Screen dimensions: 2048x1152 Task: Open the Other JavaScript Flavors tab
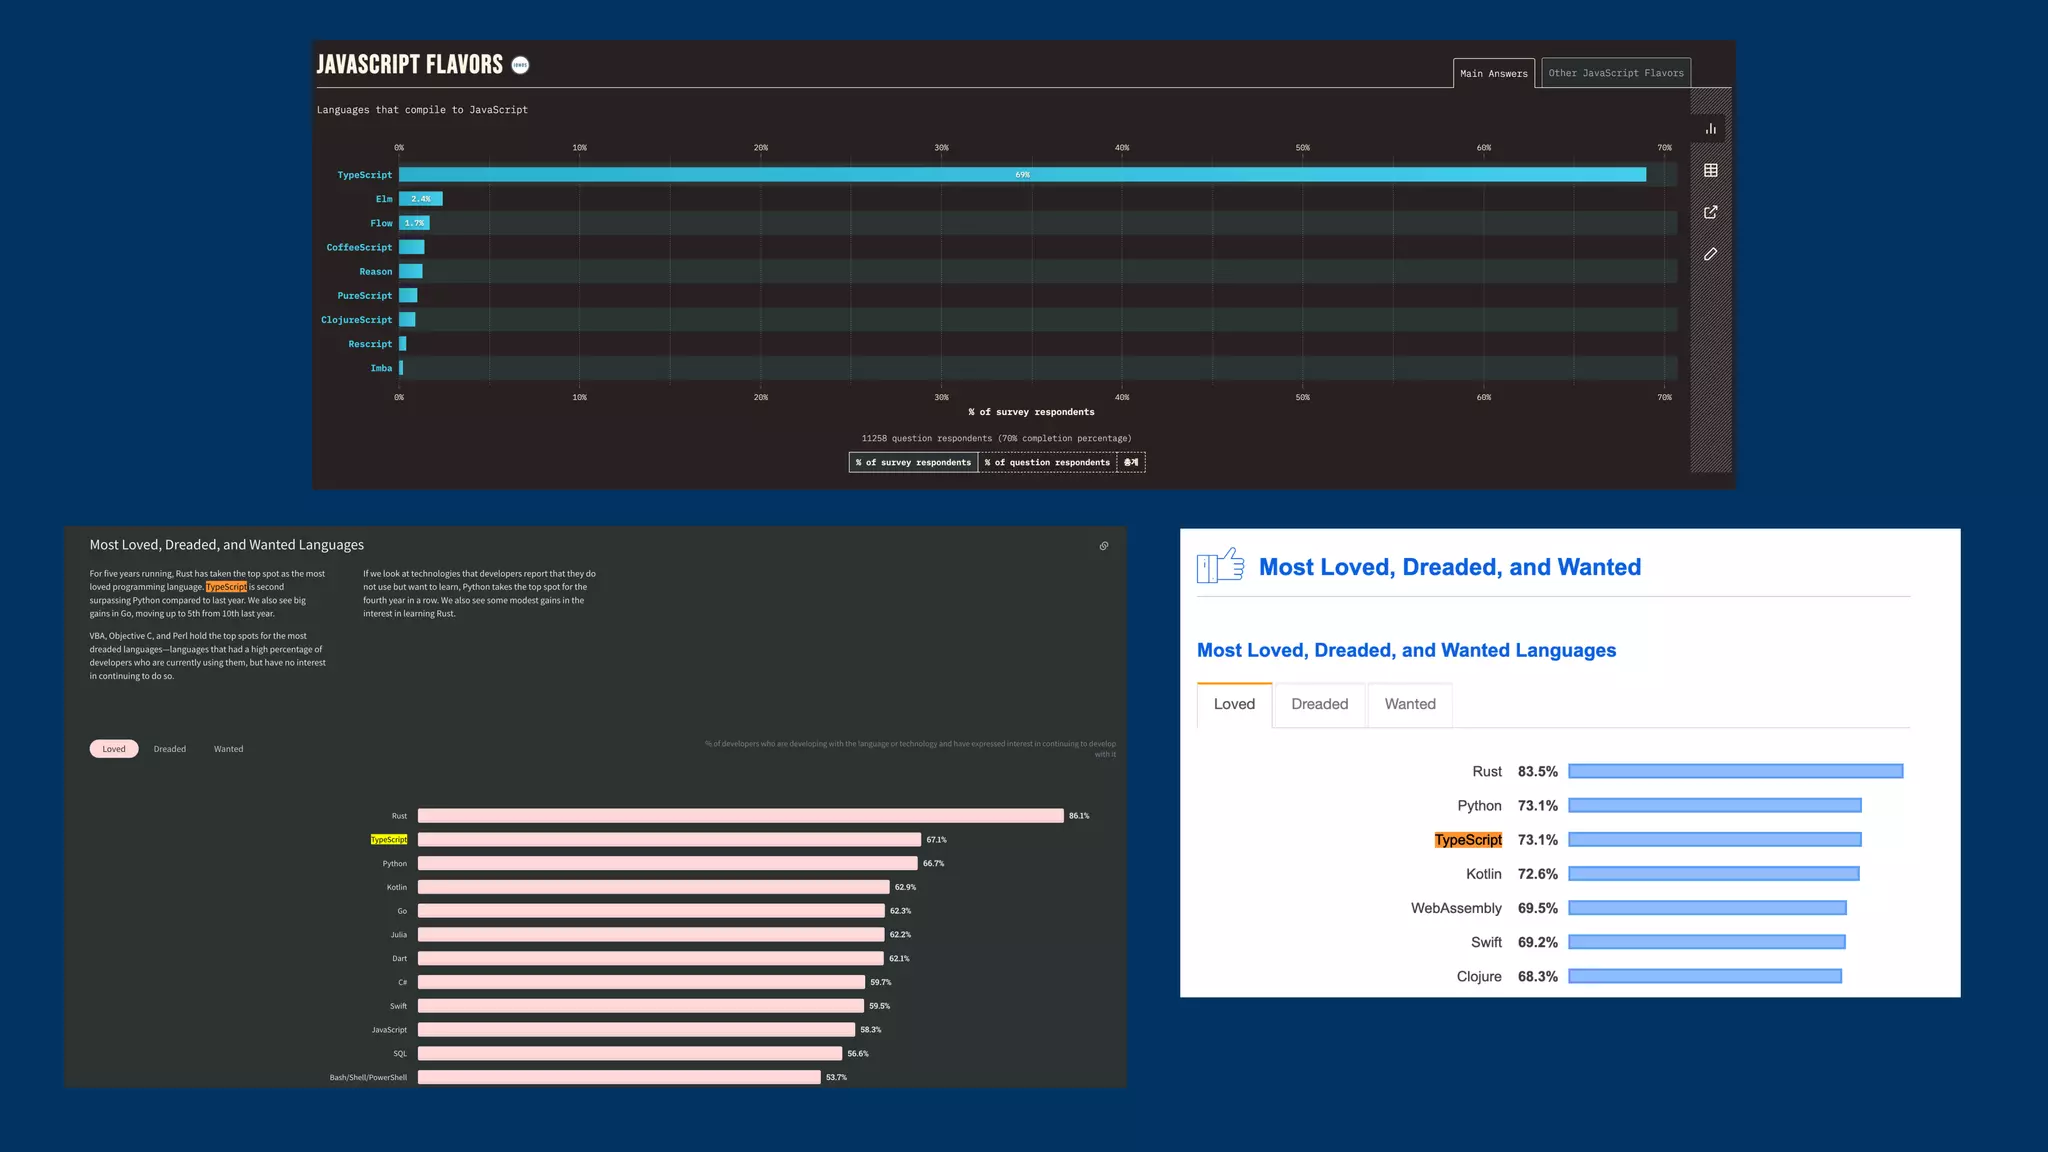(x=1615, y=73)
